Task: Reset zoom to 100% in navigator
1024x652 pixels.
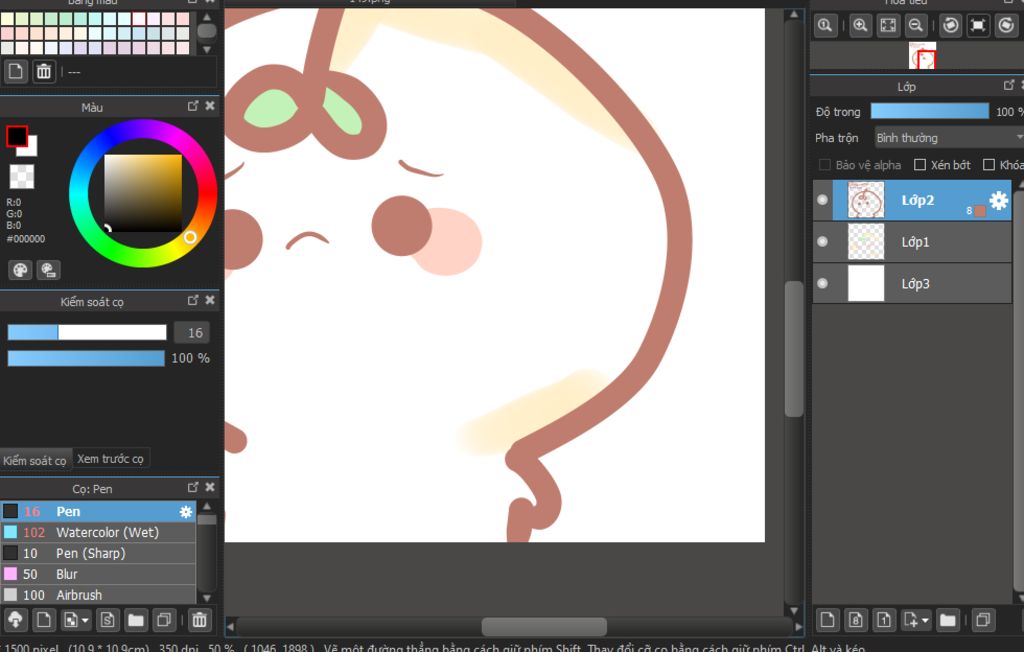Action: click(x=825, y=25)
